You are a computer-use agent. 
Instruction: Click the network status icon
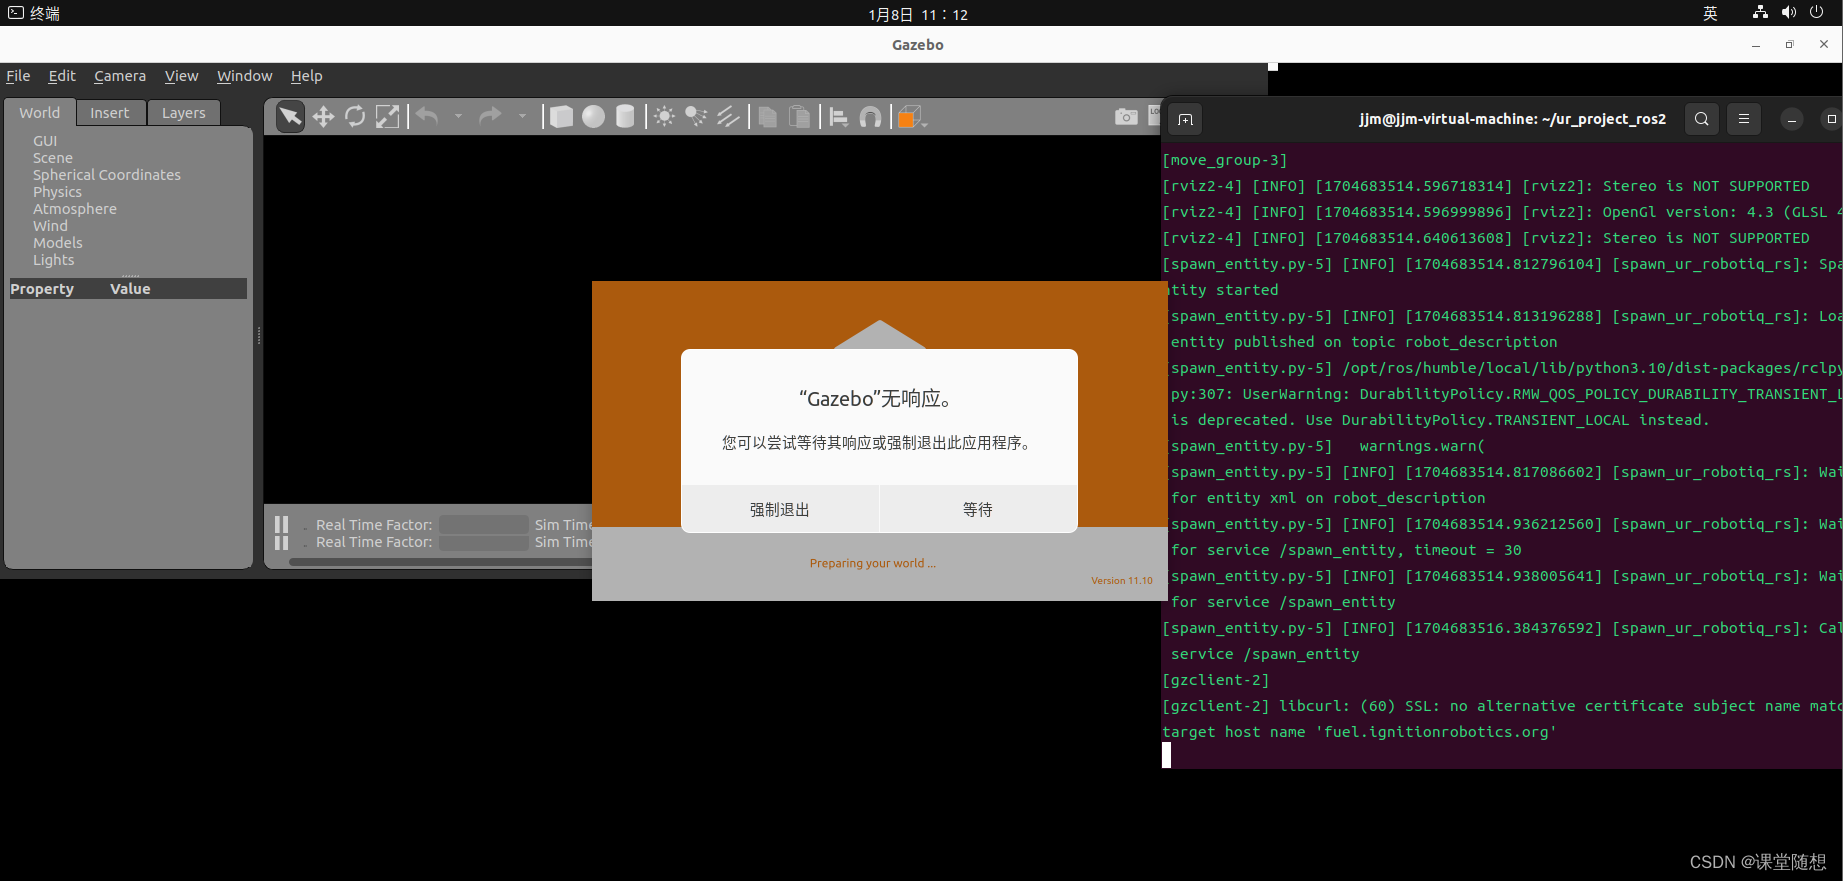tap(1760, 12)
